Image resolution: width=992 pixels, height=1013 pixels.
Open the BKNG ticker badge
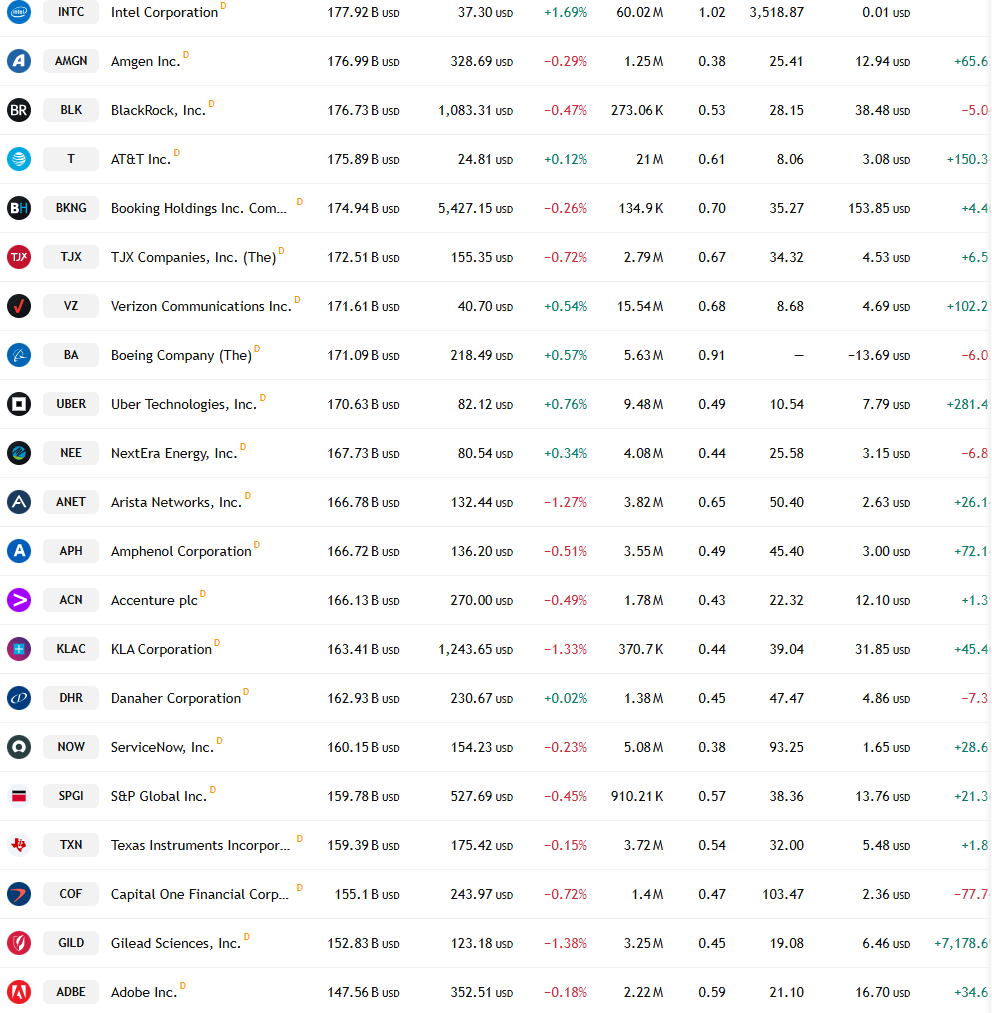coord(71,208)
